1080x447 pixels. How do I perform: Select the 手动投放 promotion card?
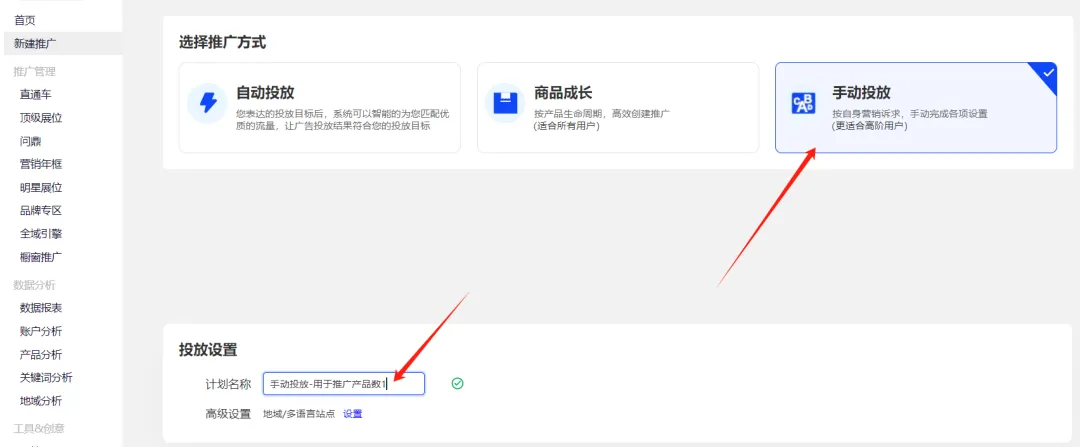tap(916, 107)
